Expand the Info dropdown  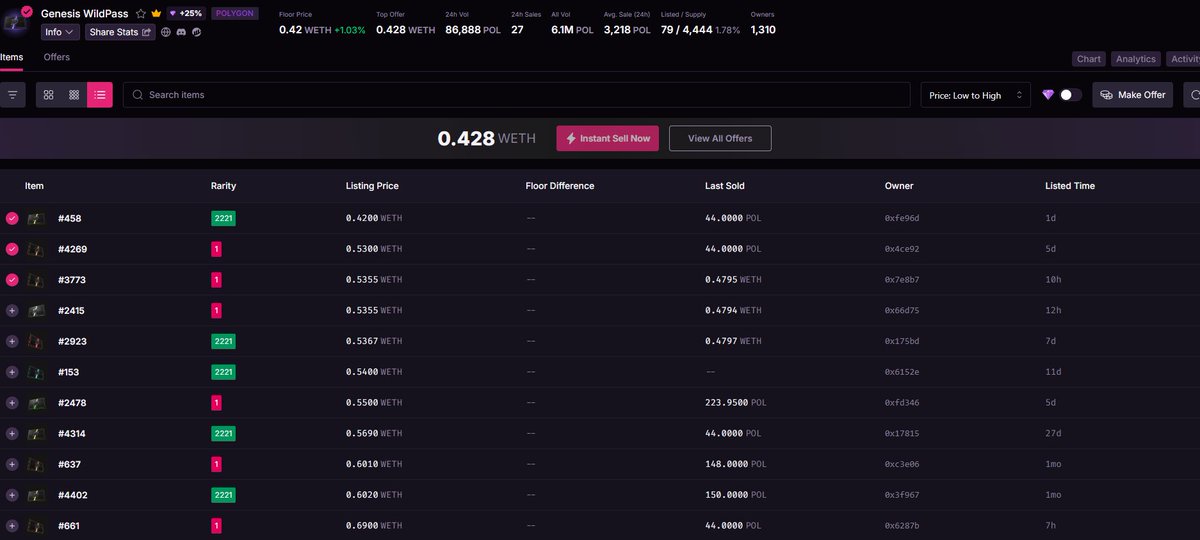click(60, 32)
